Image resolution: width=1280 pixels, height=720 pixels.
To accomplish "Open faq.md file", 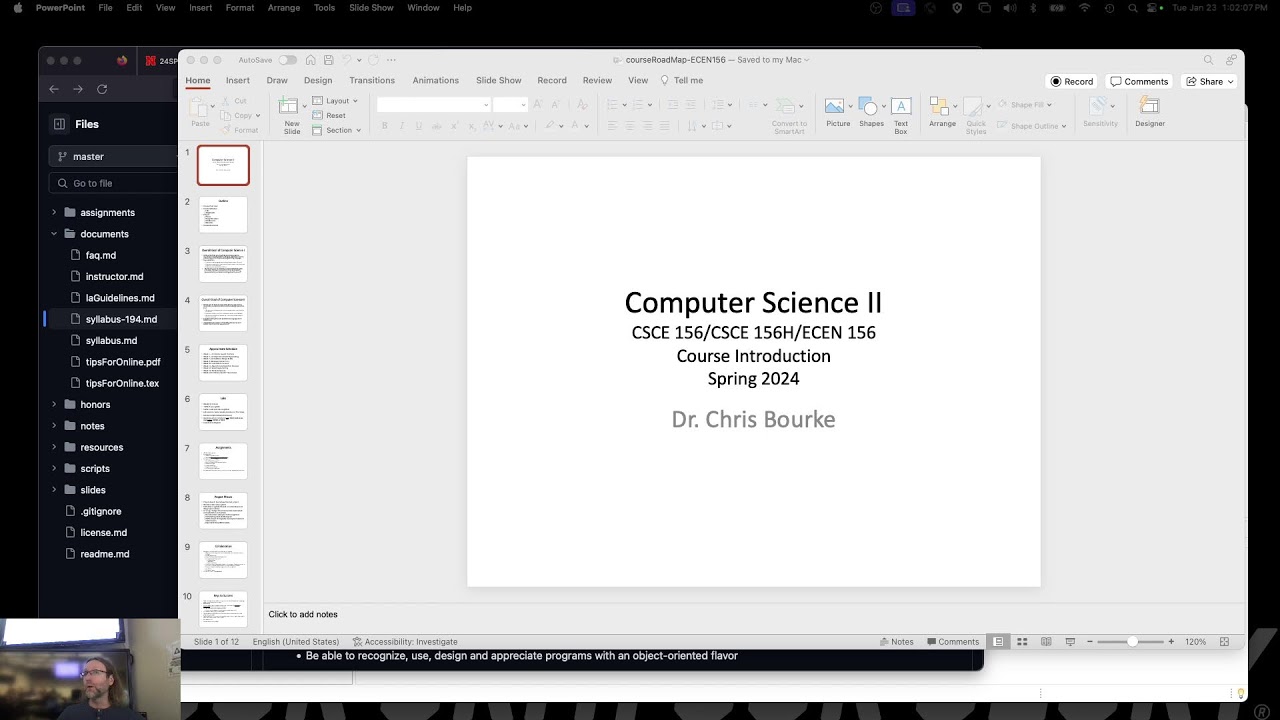I will tap(100, 255).
